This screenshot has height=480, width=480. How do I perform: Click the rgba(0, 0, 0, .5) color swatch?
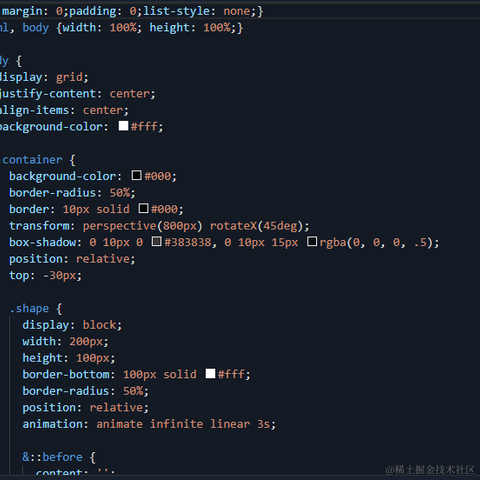(312, 241)
